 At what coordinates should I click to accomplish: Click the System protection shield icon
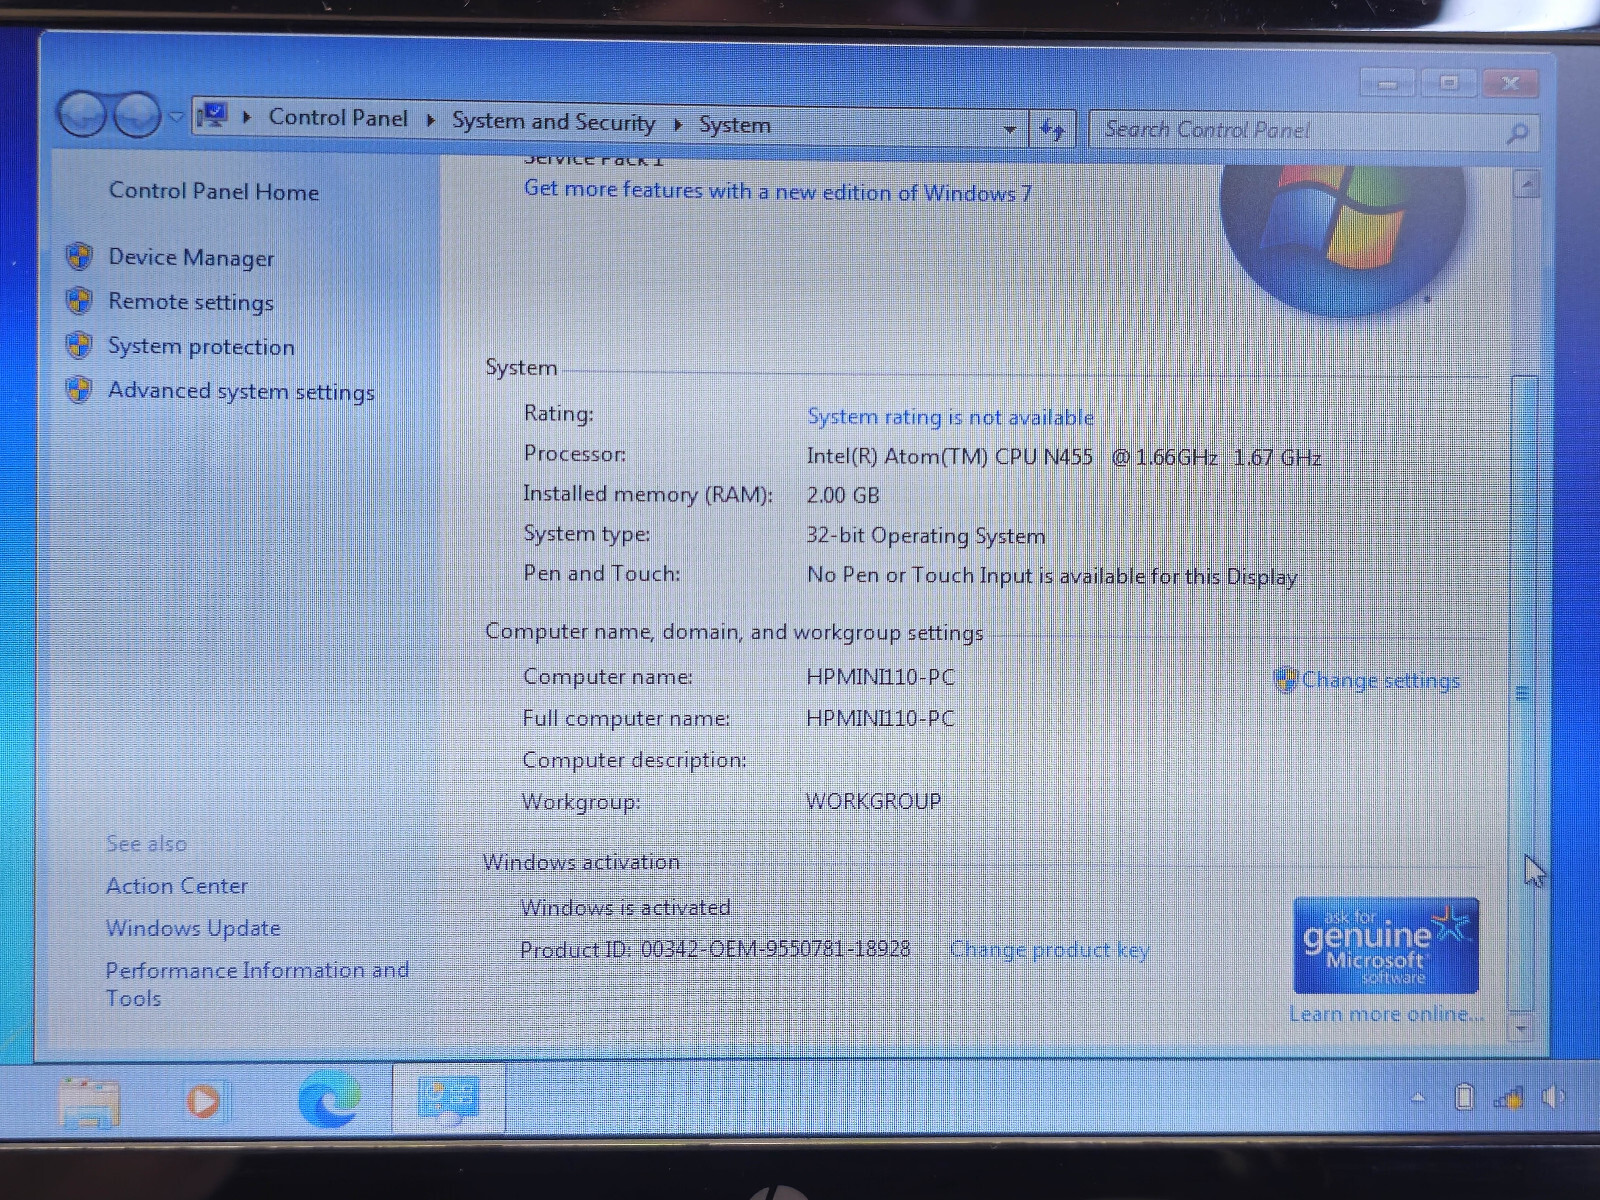point(80,345)
